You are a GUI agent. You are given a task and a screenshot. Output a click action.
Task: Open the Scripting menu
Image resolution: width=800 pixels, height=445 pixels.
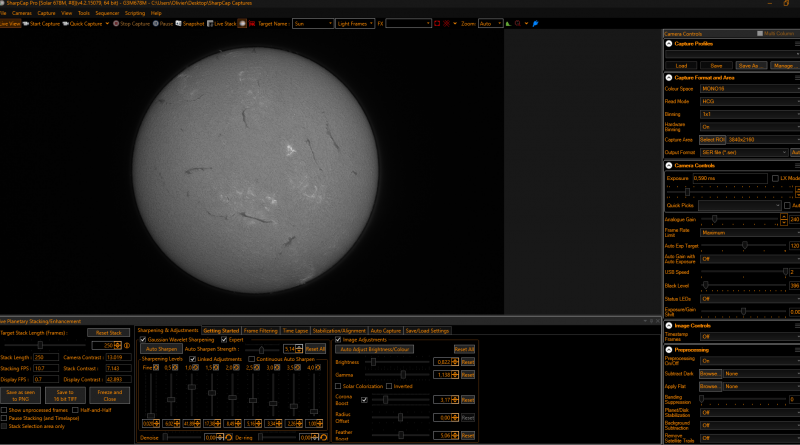[x=135, y=13]
